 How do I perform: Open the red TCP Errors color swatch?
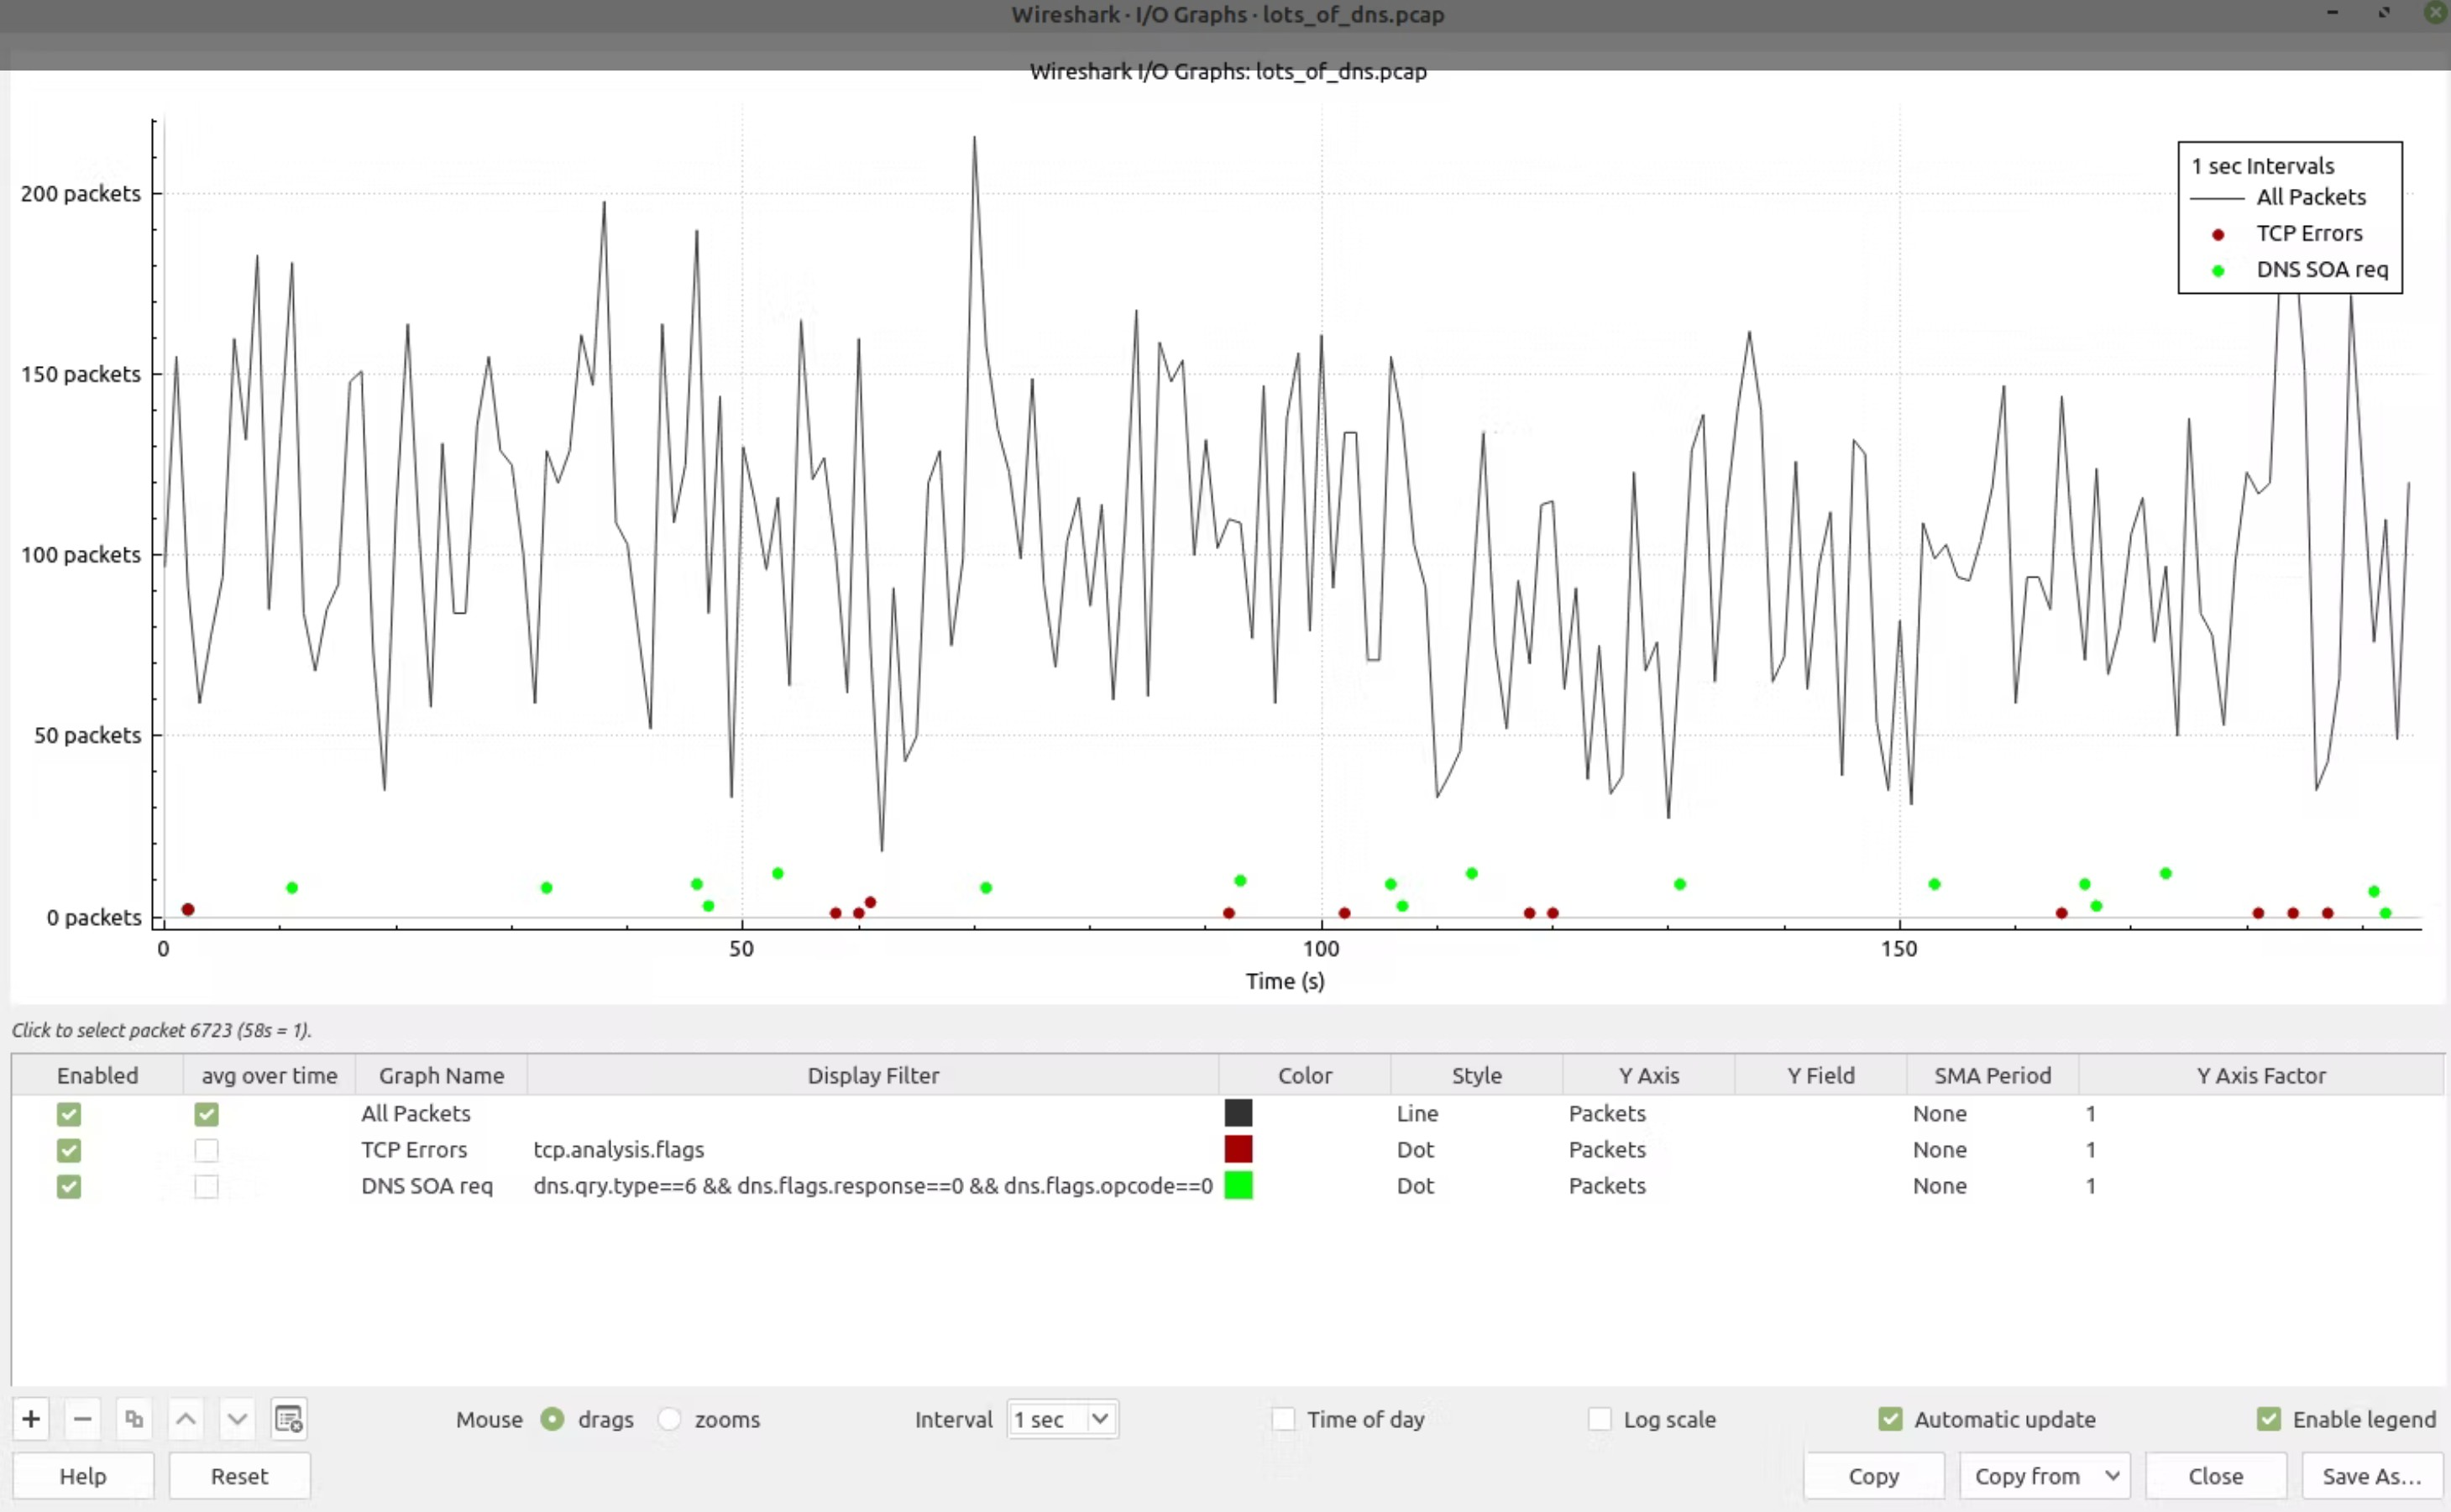[1238, 1148]
